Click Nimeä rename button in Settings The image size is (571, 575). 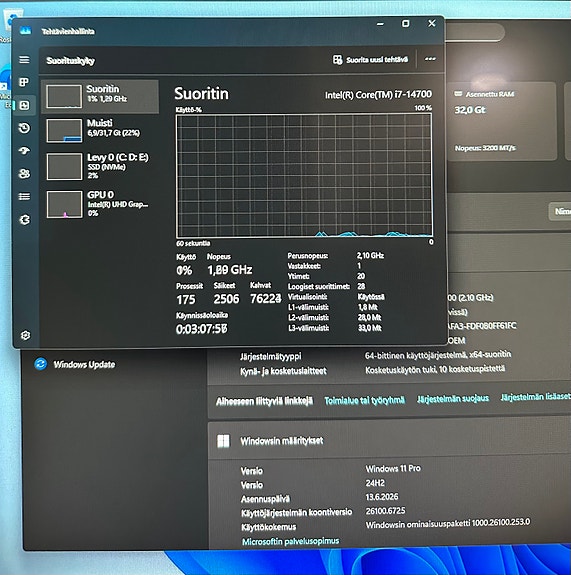coord(560,212)
